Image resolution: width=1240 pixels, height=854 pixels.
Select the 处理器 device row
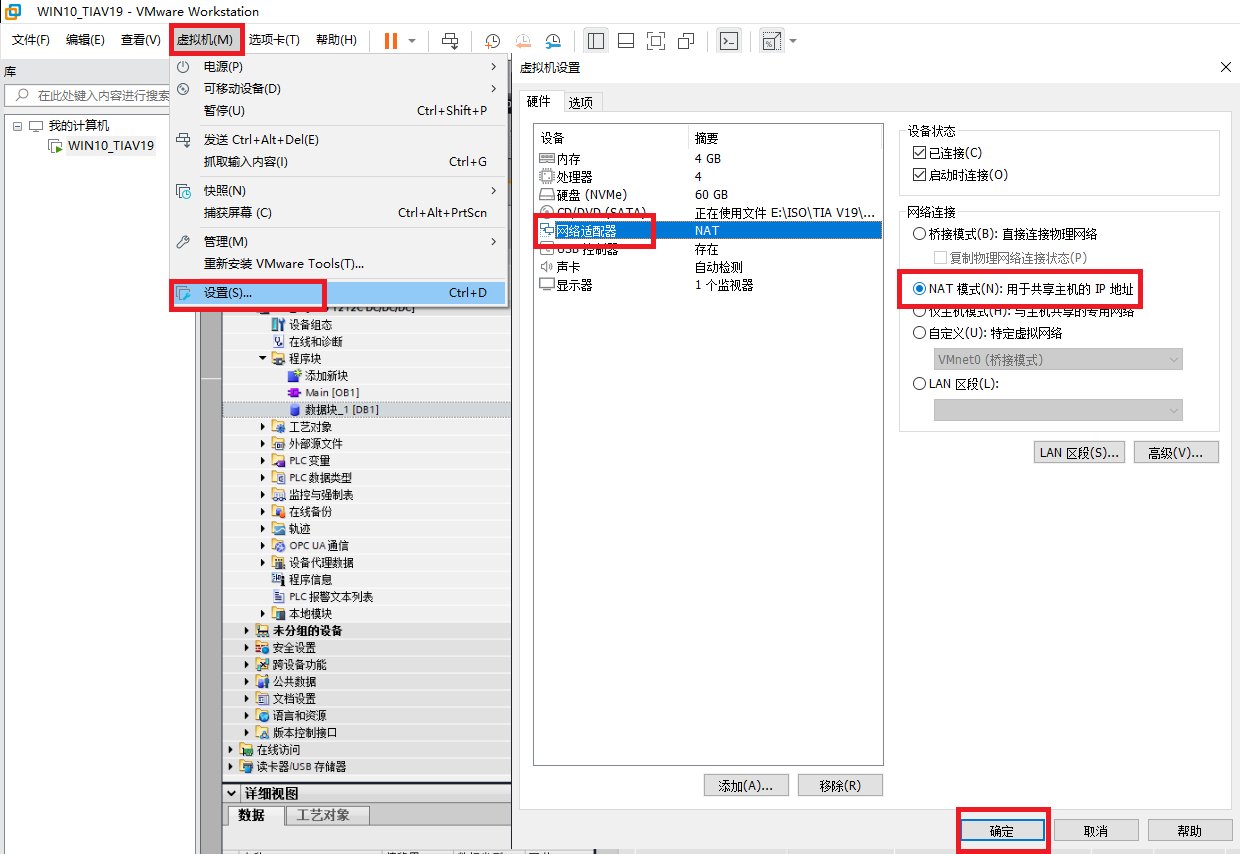click(x=708, y=177)
